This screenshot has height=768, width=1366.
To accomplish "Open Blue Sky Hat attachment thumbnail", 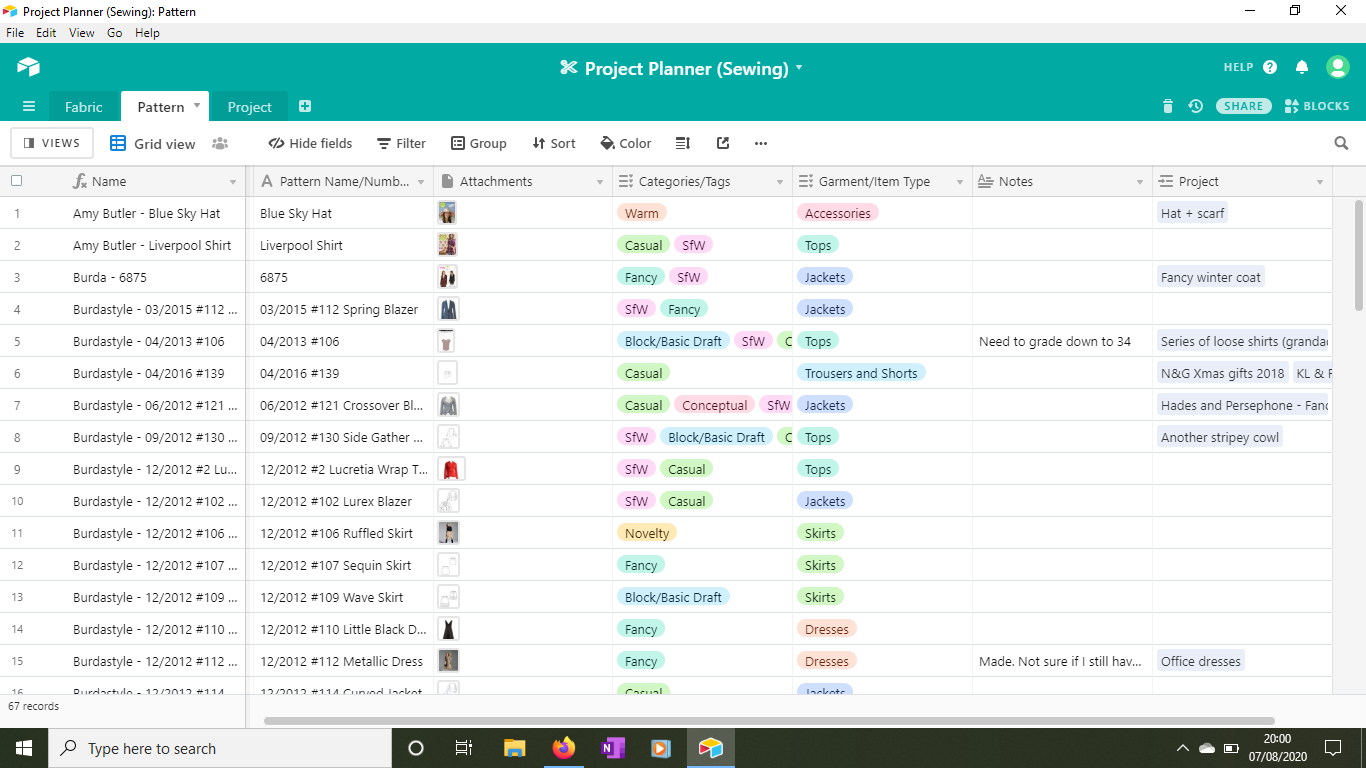I will (447, 213).
